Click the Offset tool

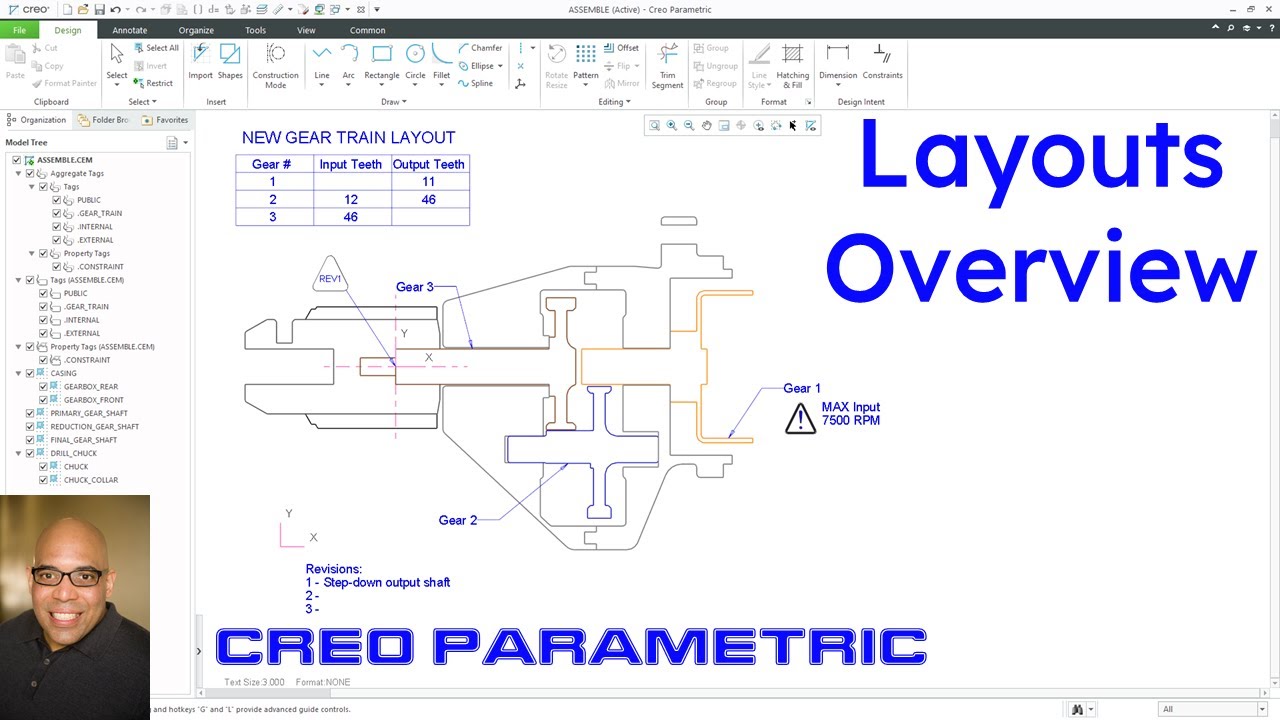click(x=621, y=48)
